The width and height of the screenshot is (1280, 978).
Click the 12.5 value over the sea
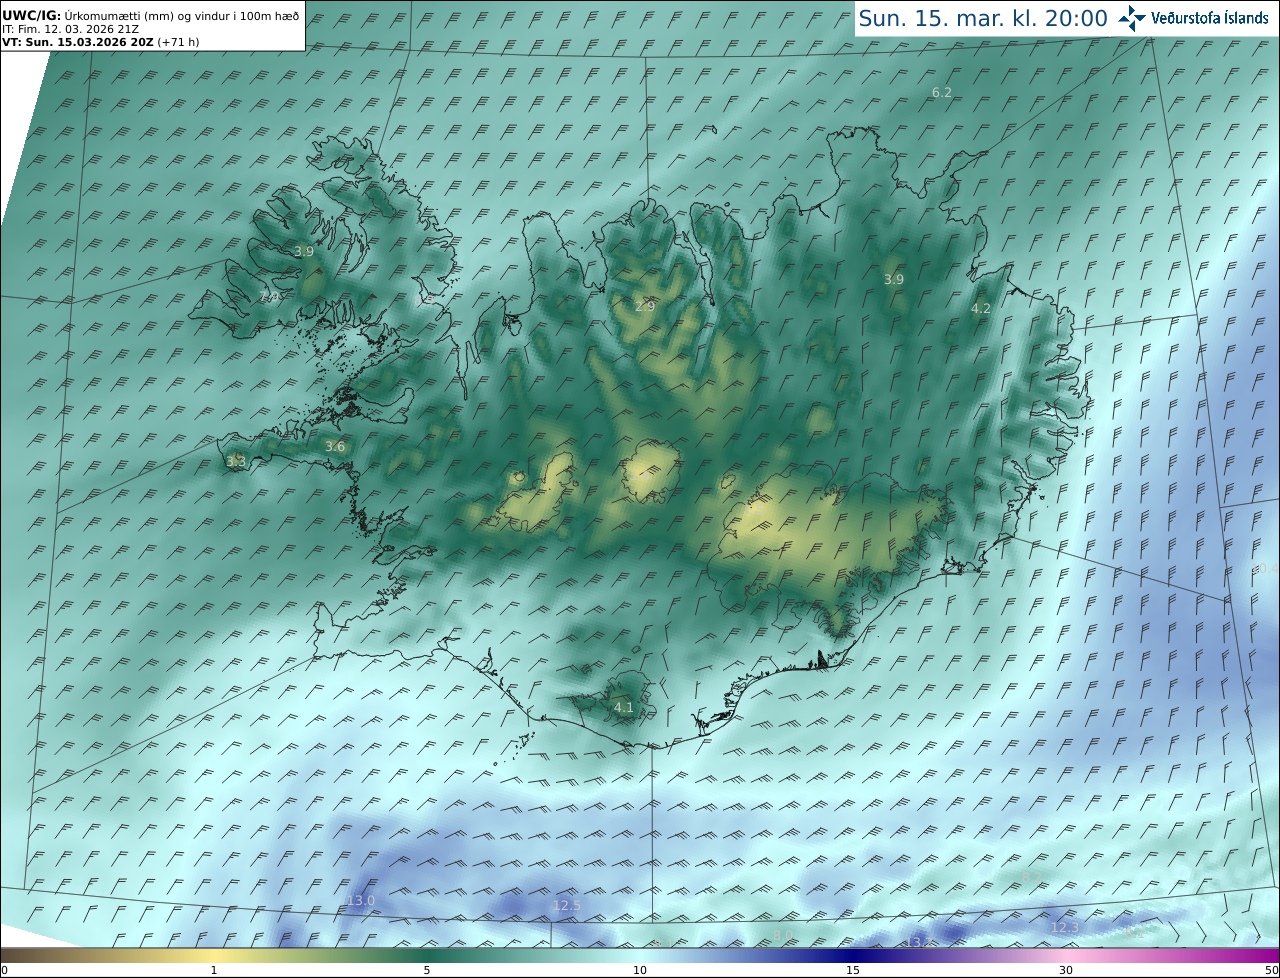point(567,905)
